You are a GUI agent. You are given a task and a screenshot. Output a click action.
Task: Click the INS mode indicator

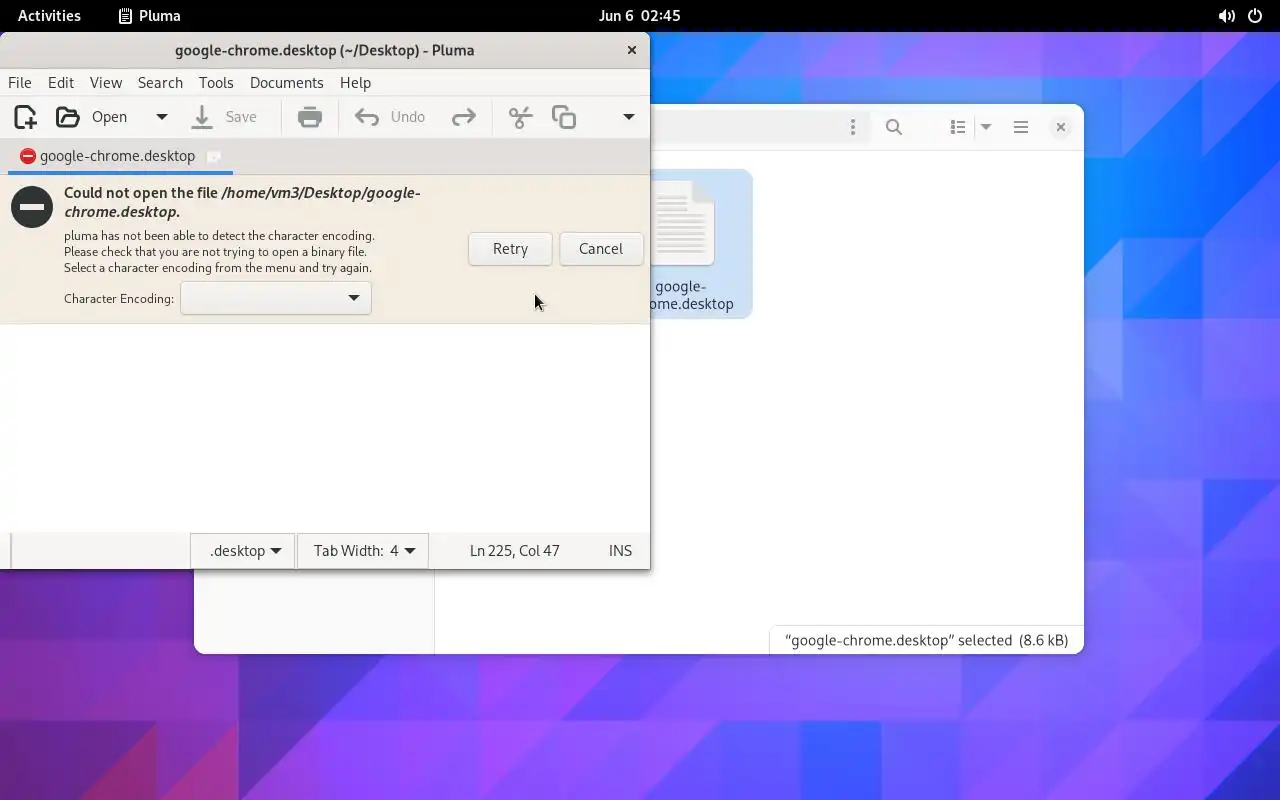click(x=620, y=551)
